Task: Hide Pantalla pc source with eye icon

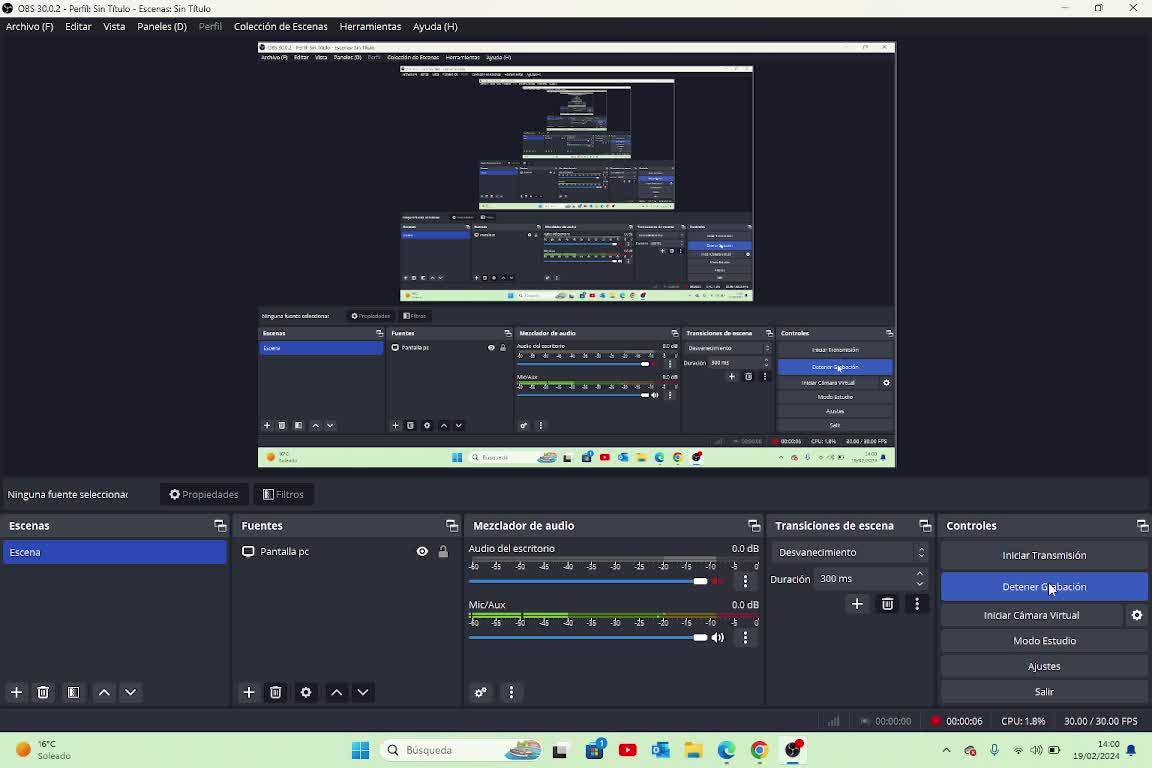Action: click(x=422, y=551)
